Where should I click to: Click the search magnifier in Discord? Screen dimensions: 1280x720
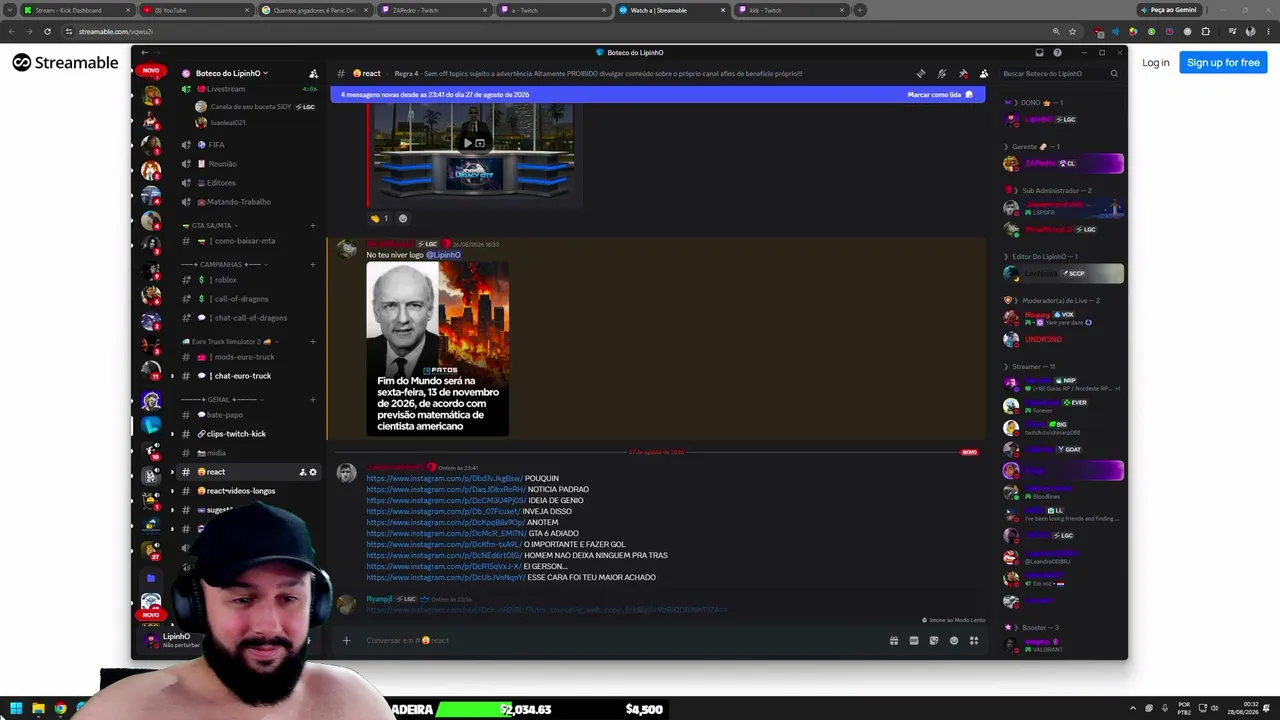(x=1114, y=73)
